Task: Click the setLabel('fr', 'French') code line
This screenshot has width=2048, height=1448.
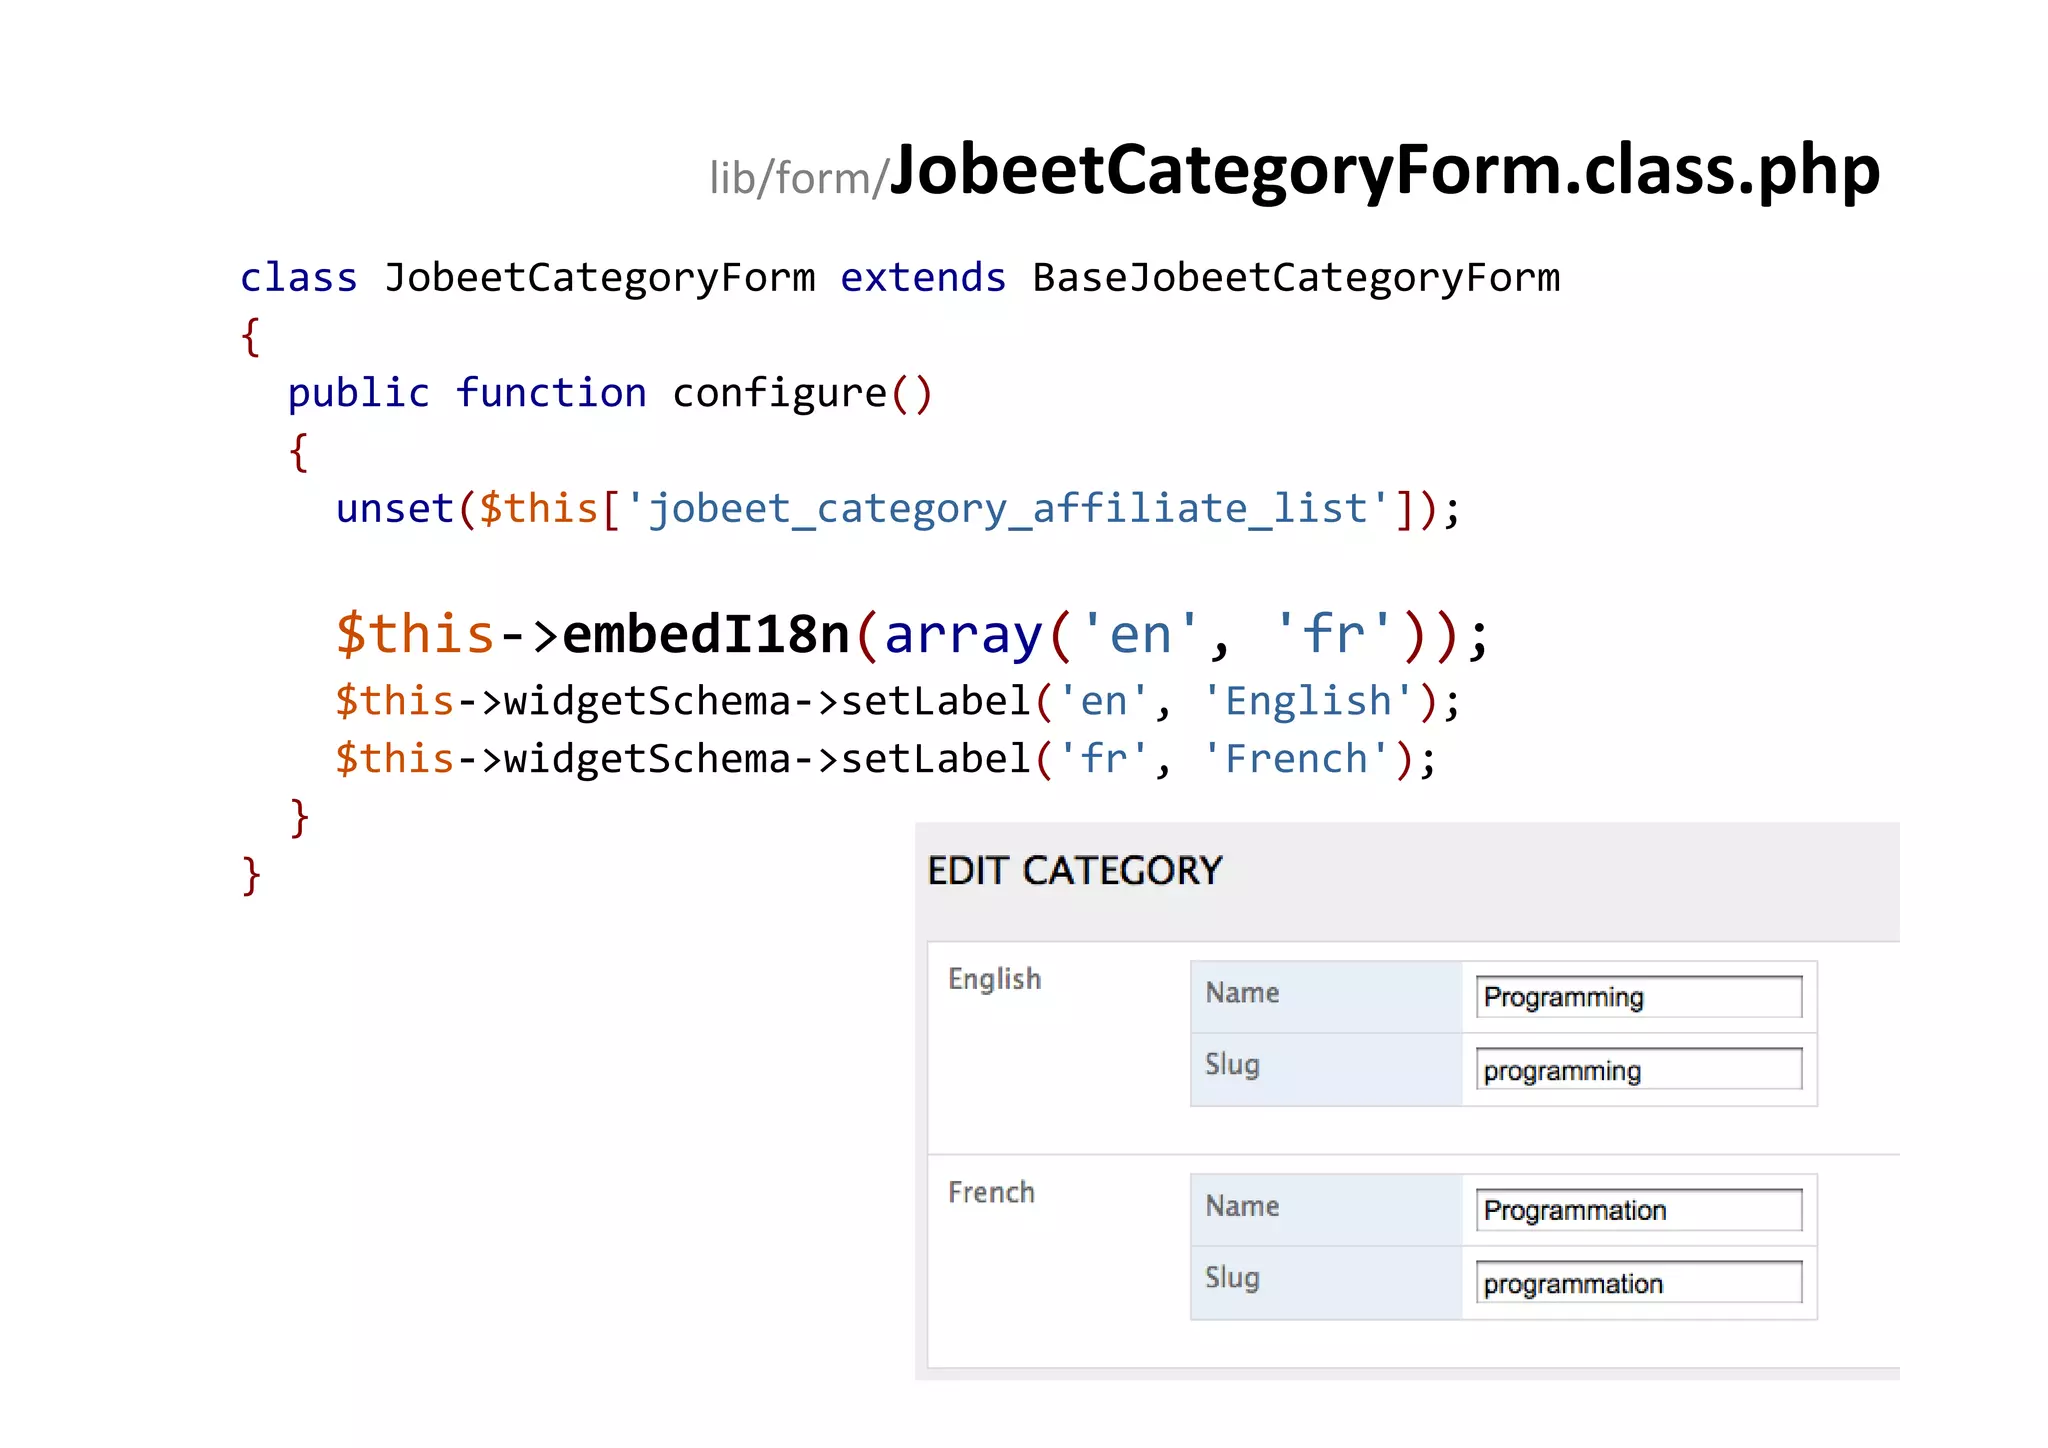Action: click(x=886, y=759)
